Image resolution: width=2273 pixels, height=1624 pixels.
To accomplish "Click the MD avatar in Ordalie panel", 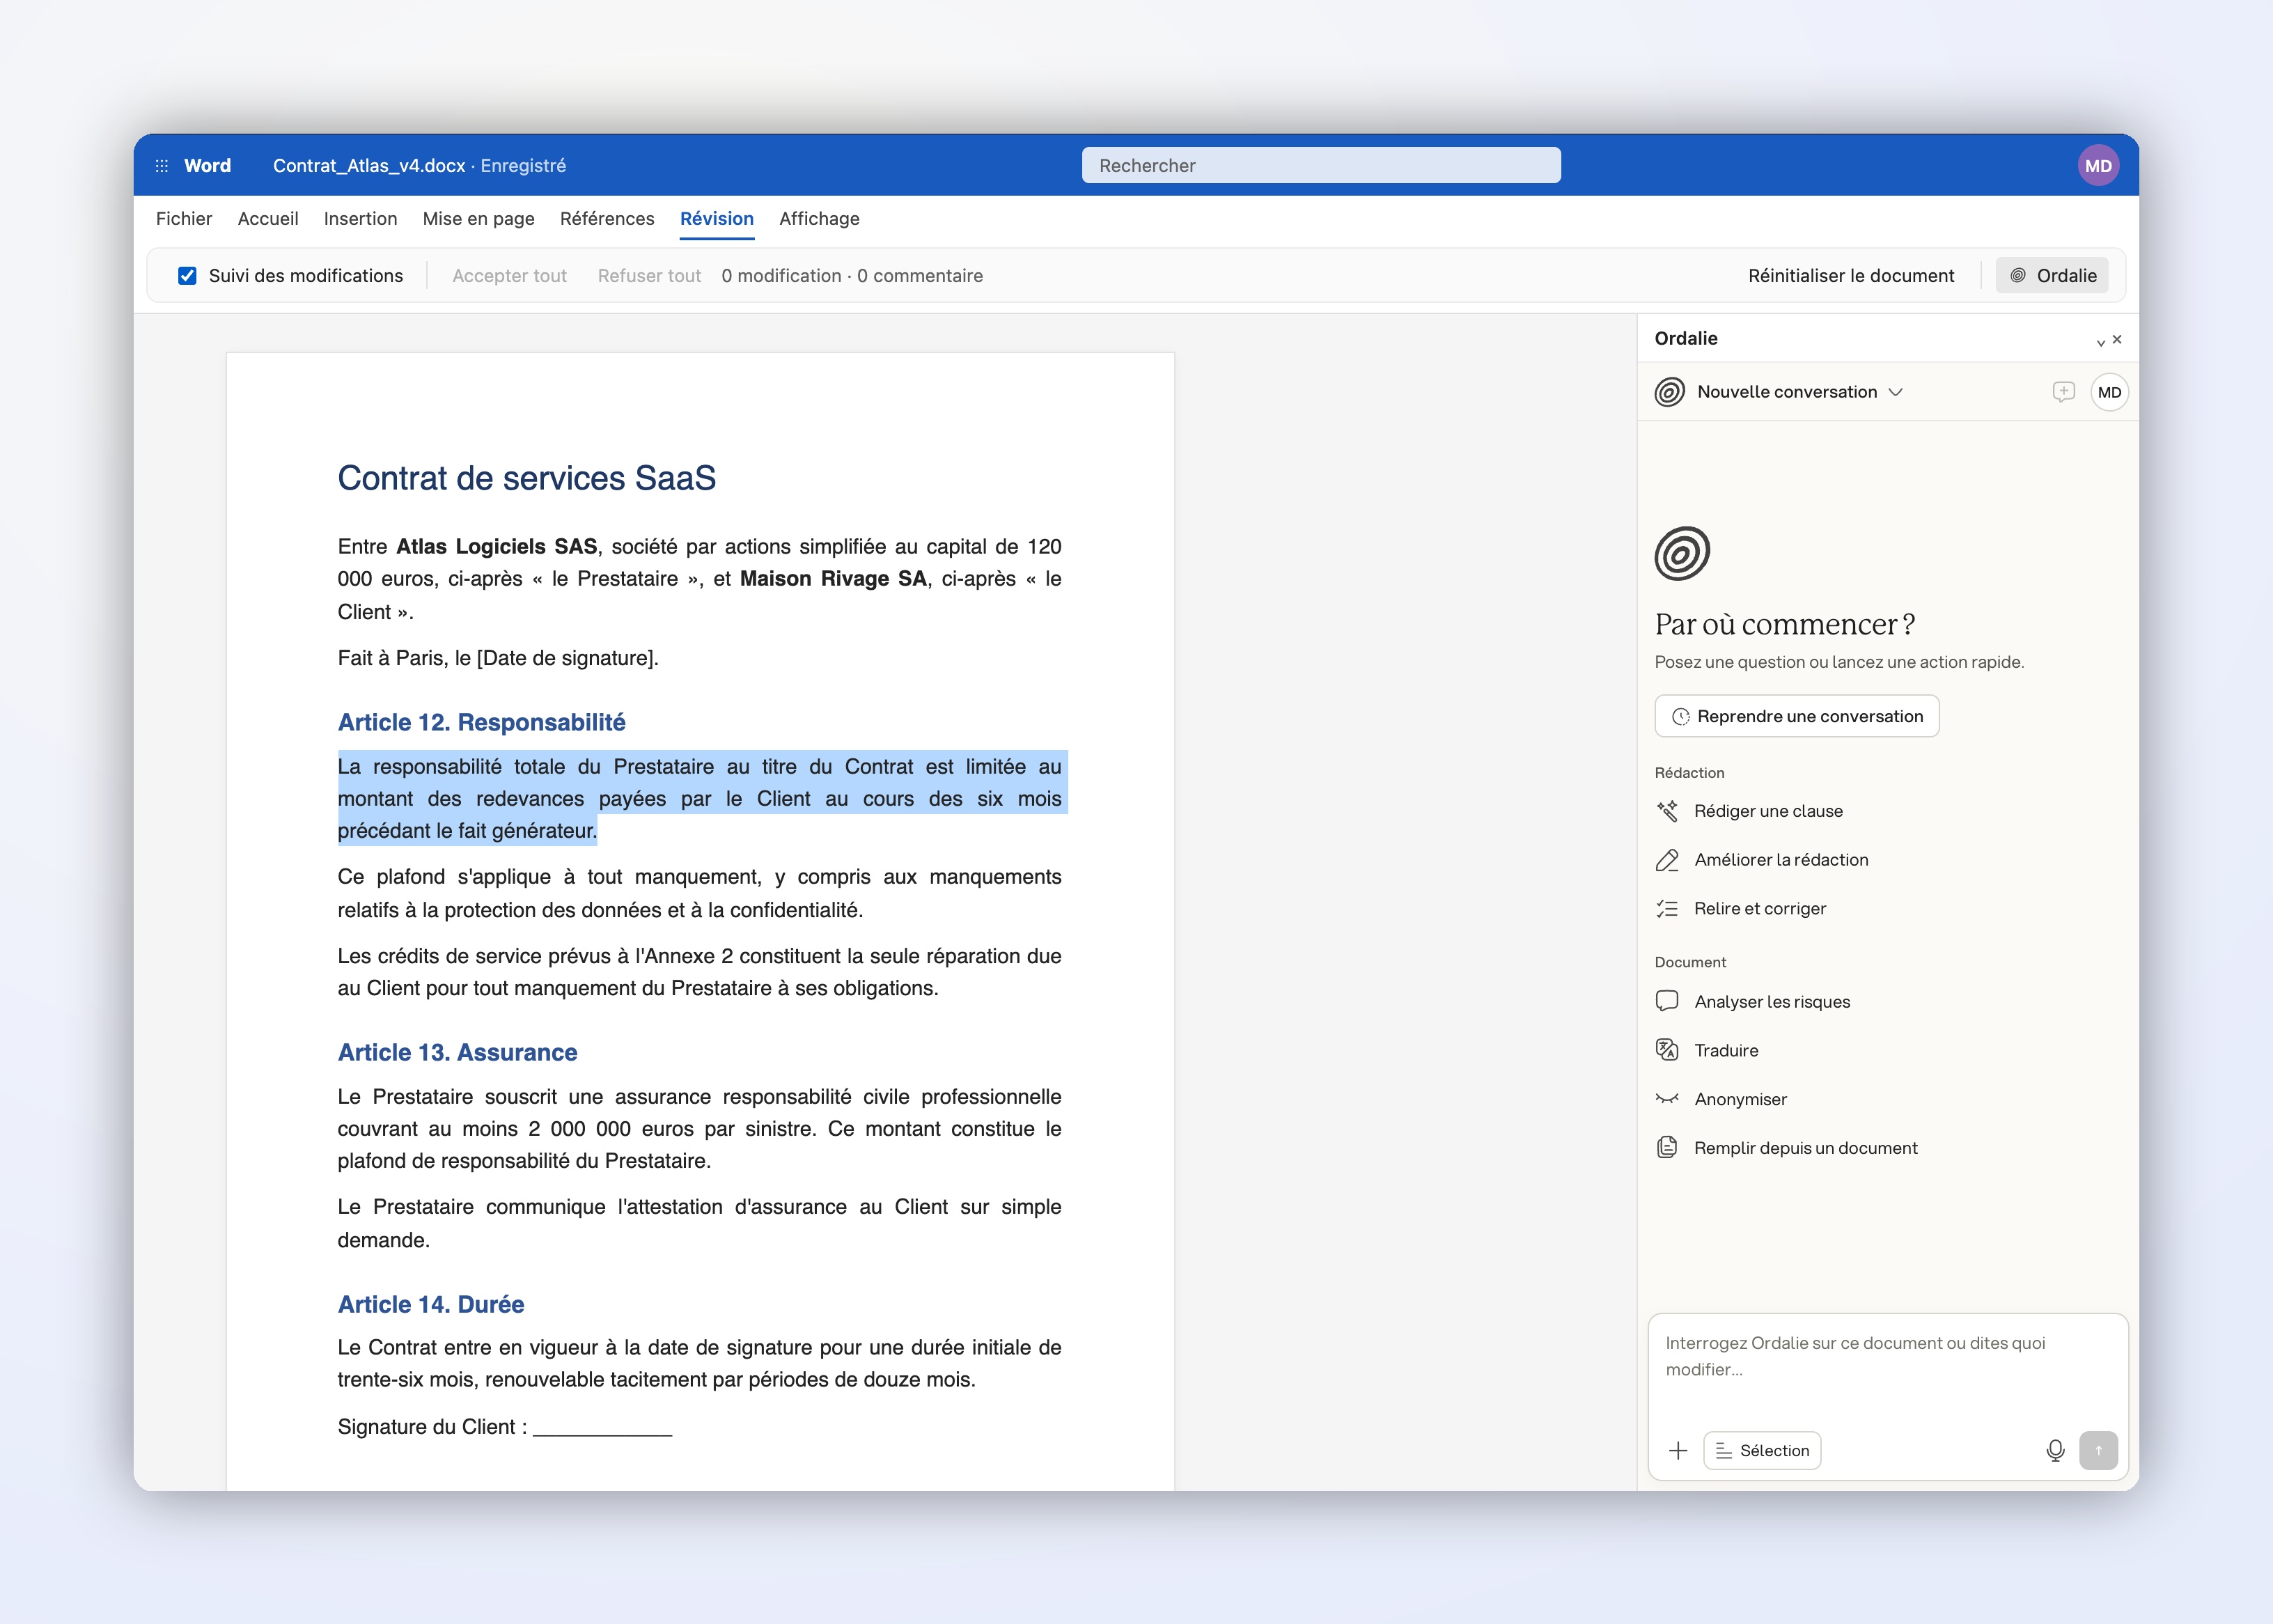I will (2109, 392).
